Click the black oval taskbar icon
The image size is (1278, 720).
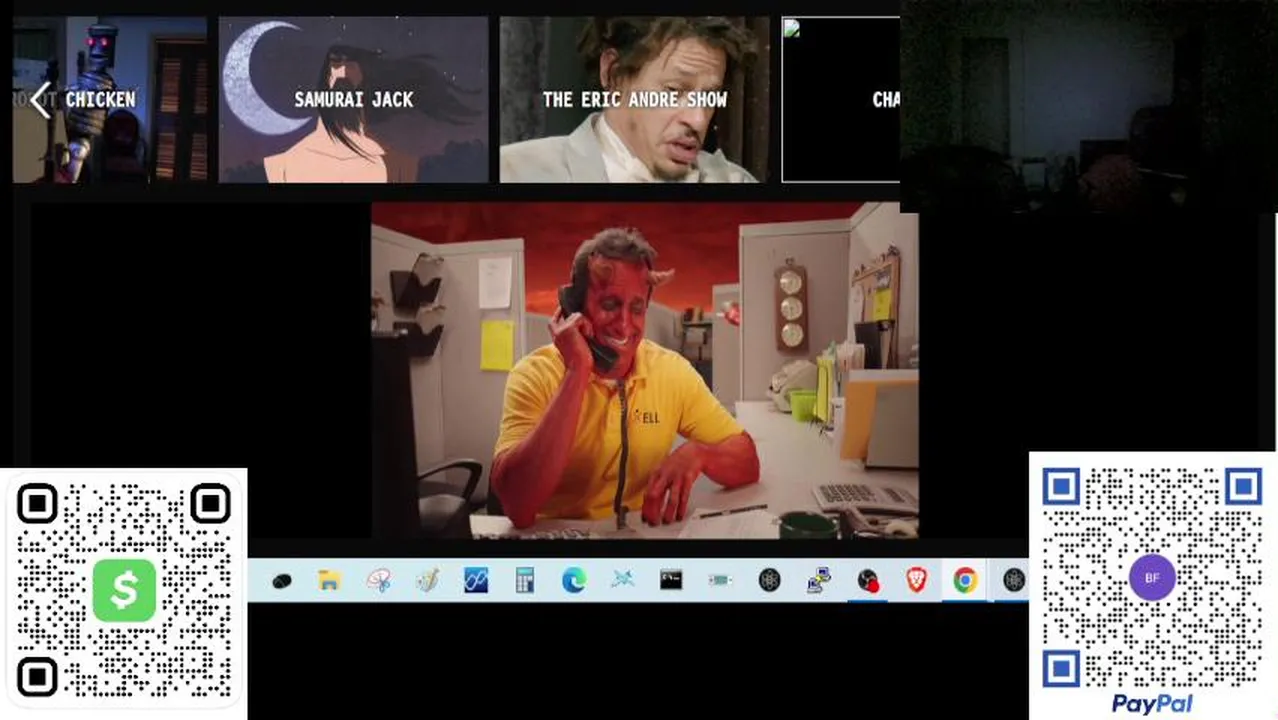point(281,580)
